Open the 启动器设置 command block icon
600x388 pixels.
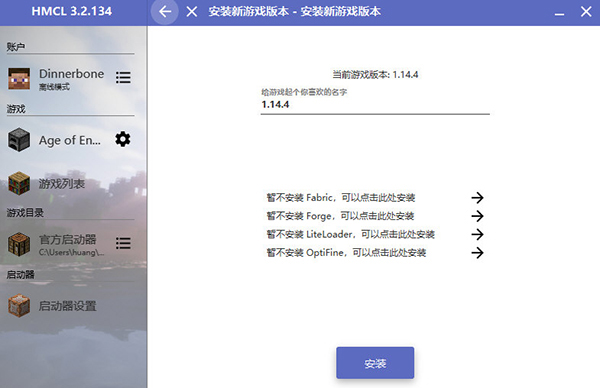pyautogui.click(x=19, y=306)
